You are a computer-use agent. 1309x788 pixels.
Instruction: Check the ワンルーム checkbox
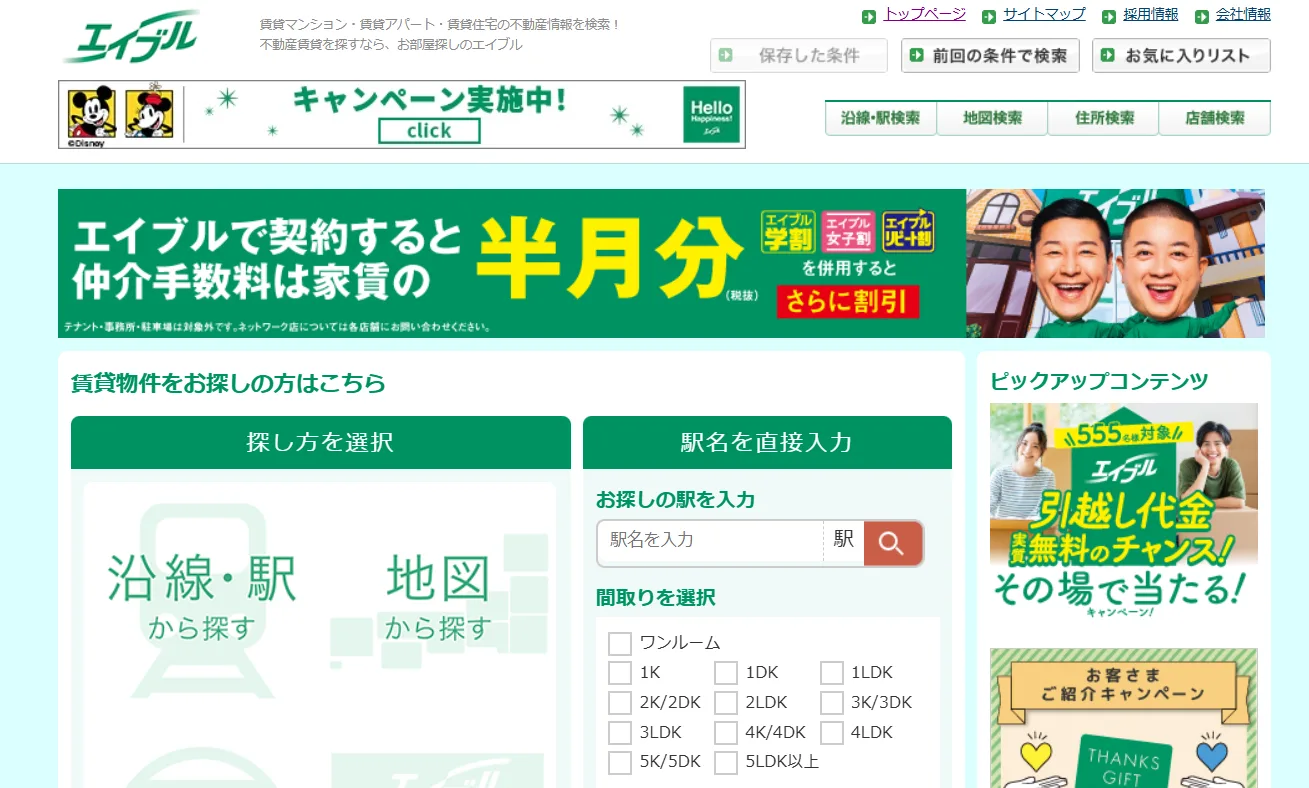coord(620,643)
